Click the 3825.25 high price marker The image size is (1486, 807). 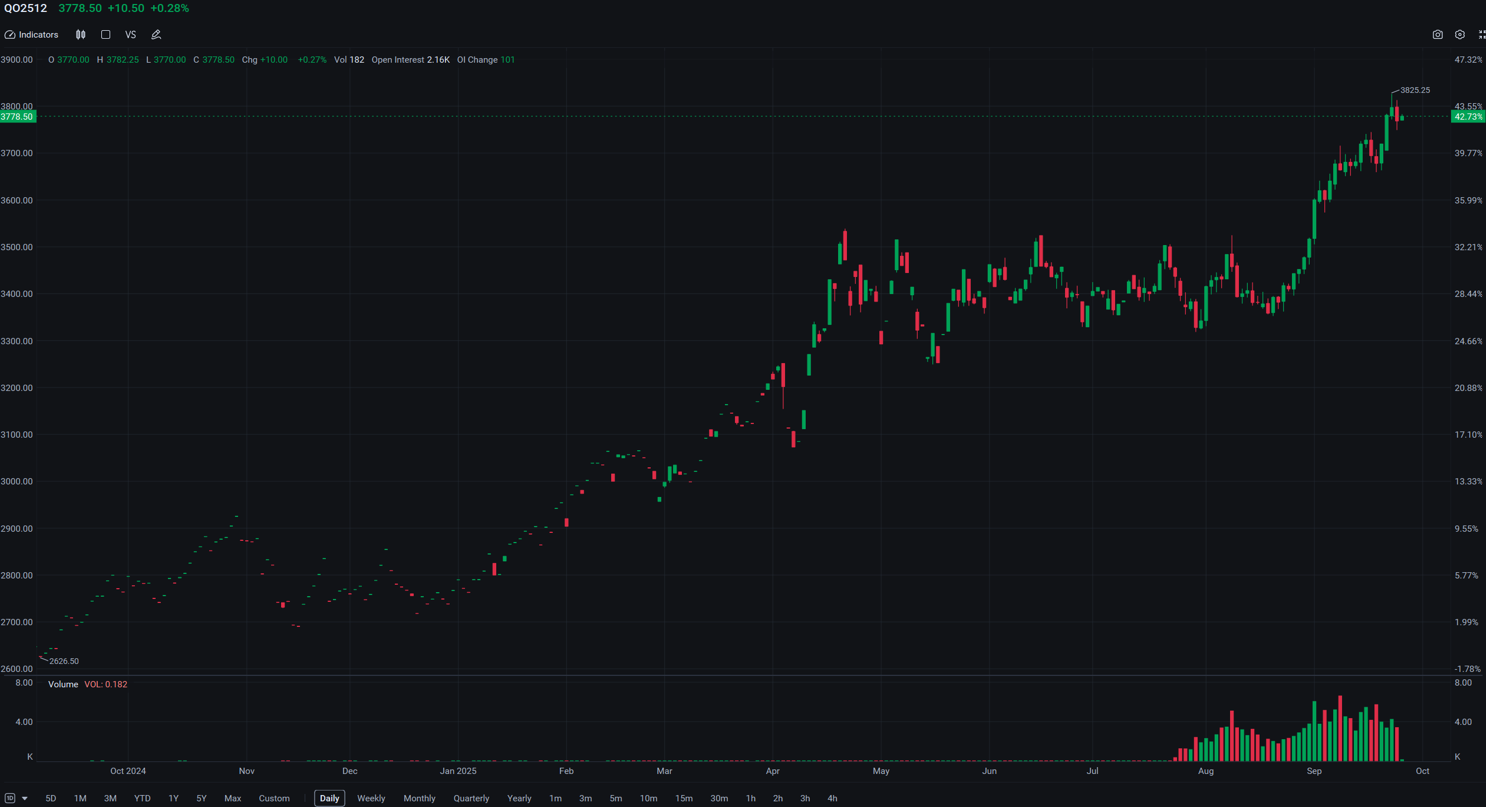[x=1414, y=90]
